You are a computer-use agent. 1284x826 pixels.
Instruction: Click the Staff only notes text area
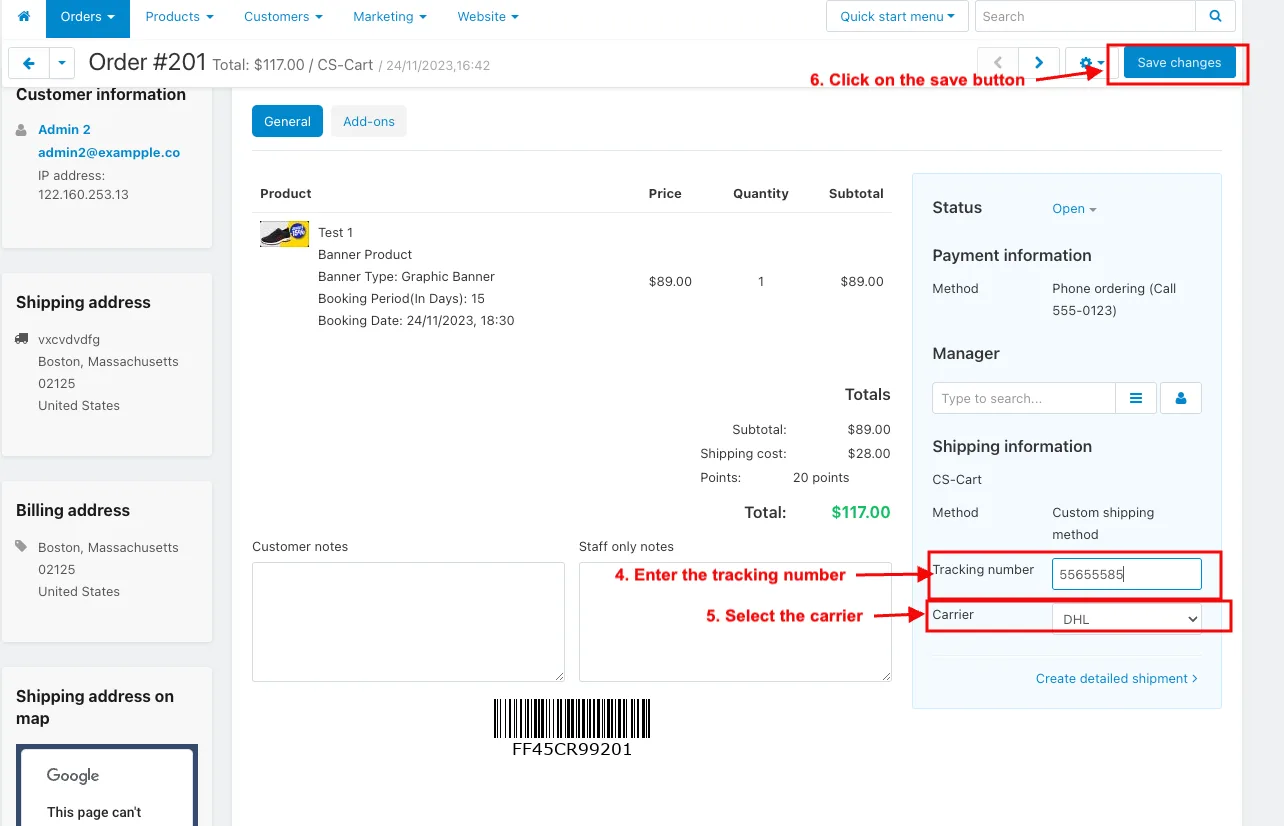click(x=735, y=622)
